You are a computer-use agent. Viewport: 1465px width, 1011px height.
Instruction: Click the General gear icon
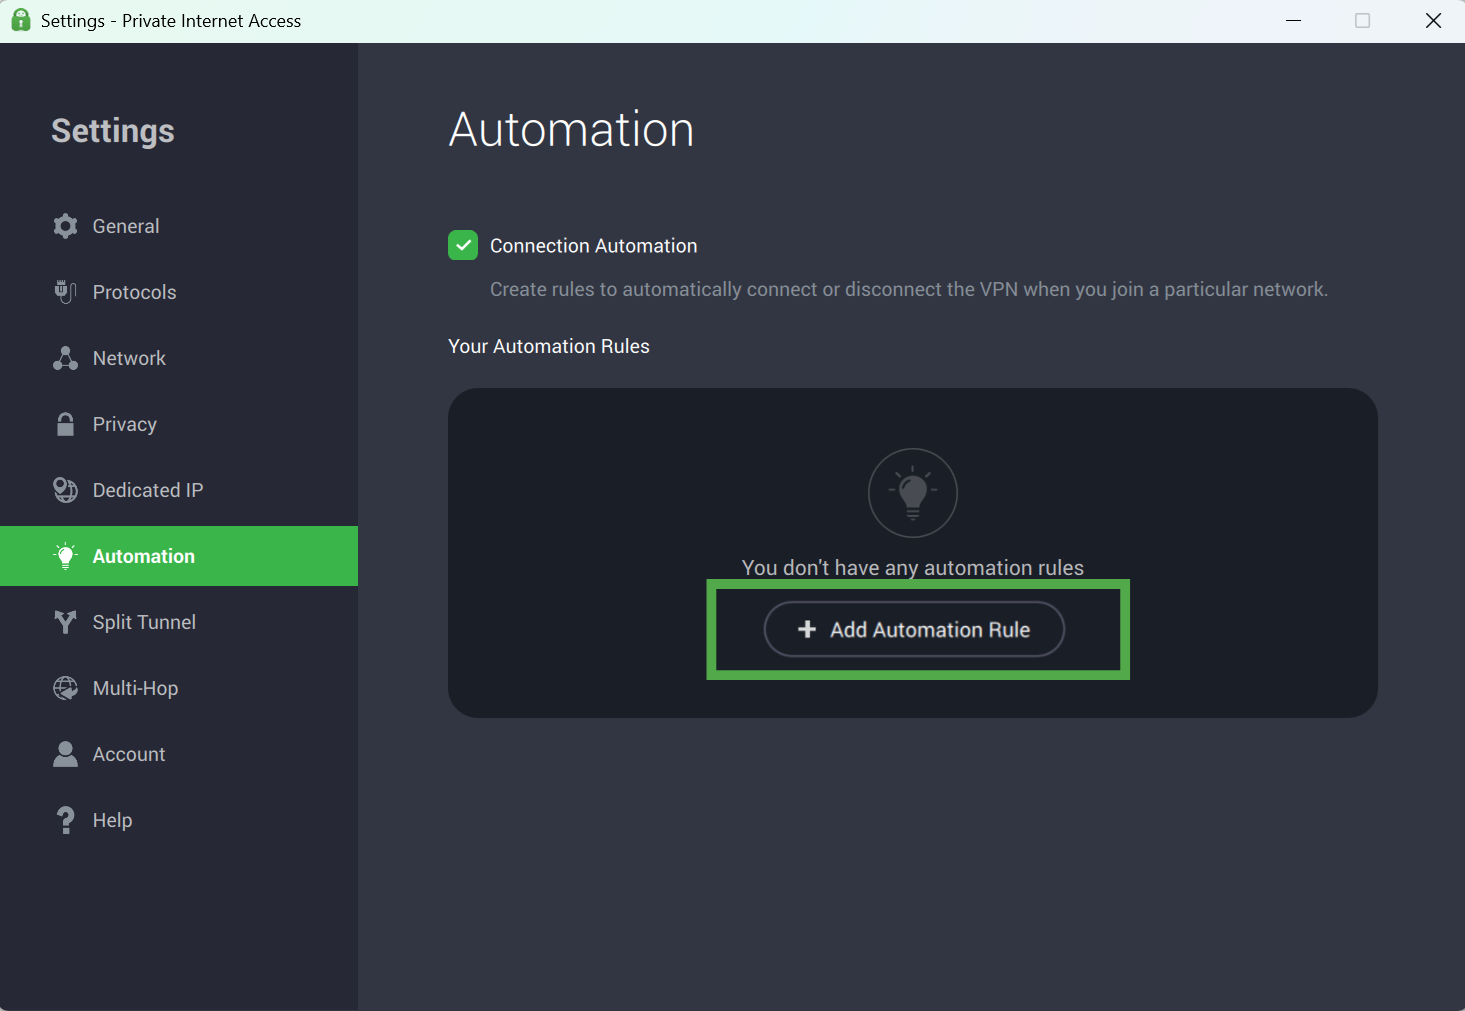click(x=65, y=226)
